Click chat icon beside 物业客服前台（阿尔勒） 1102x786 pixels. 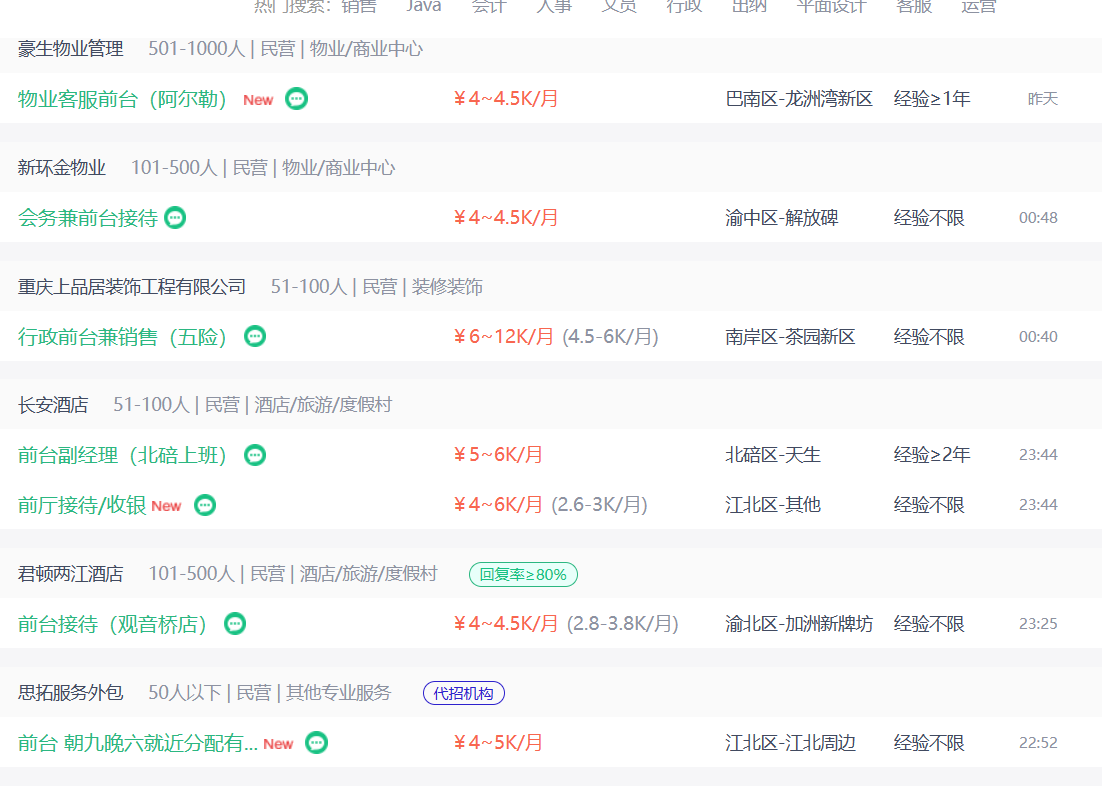pos(296,99)
